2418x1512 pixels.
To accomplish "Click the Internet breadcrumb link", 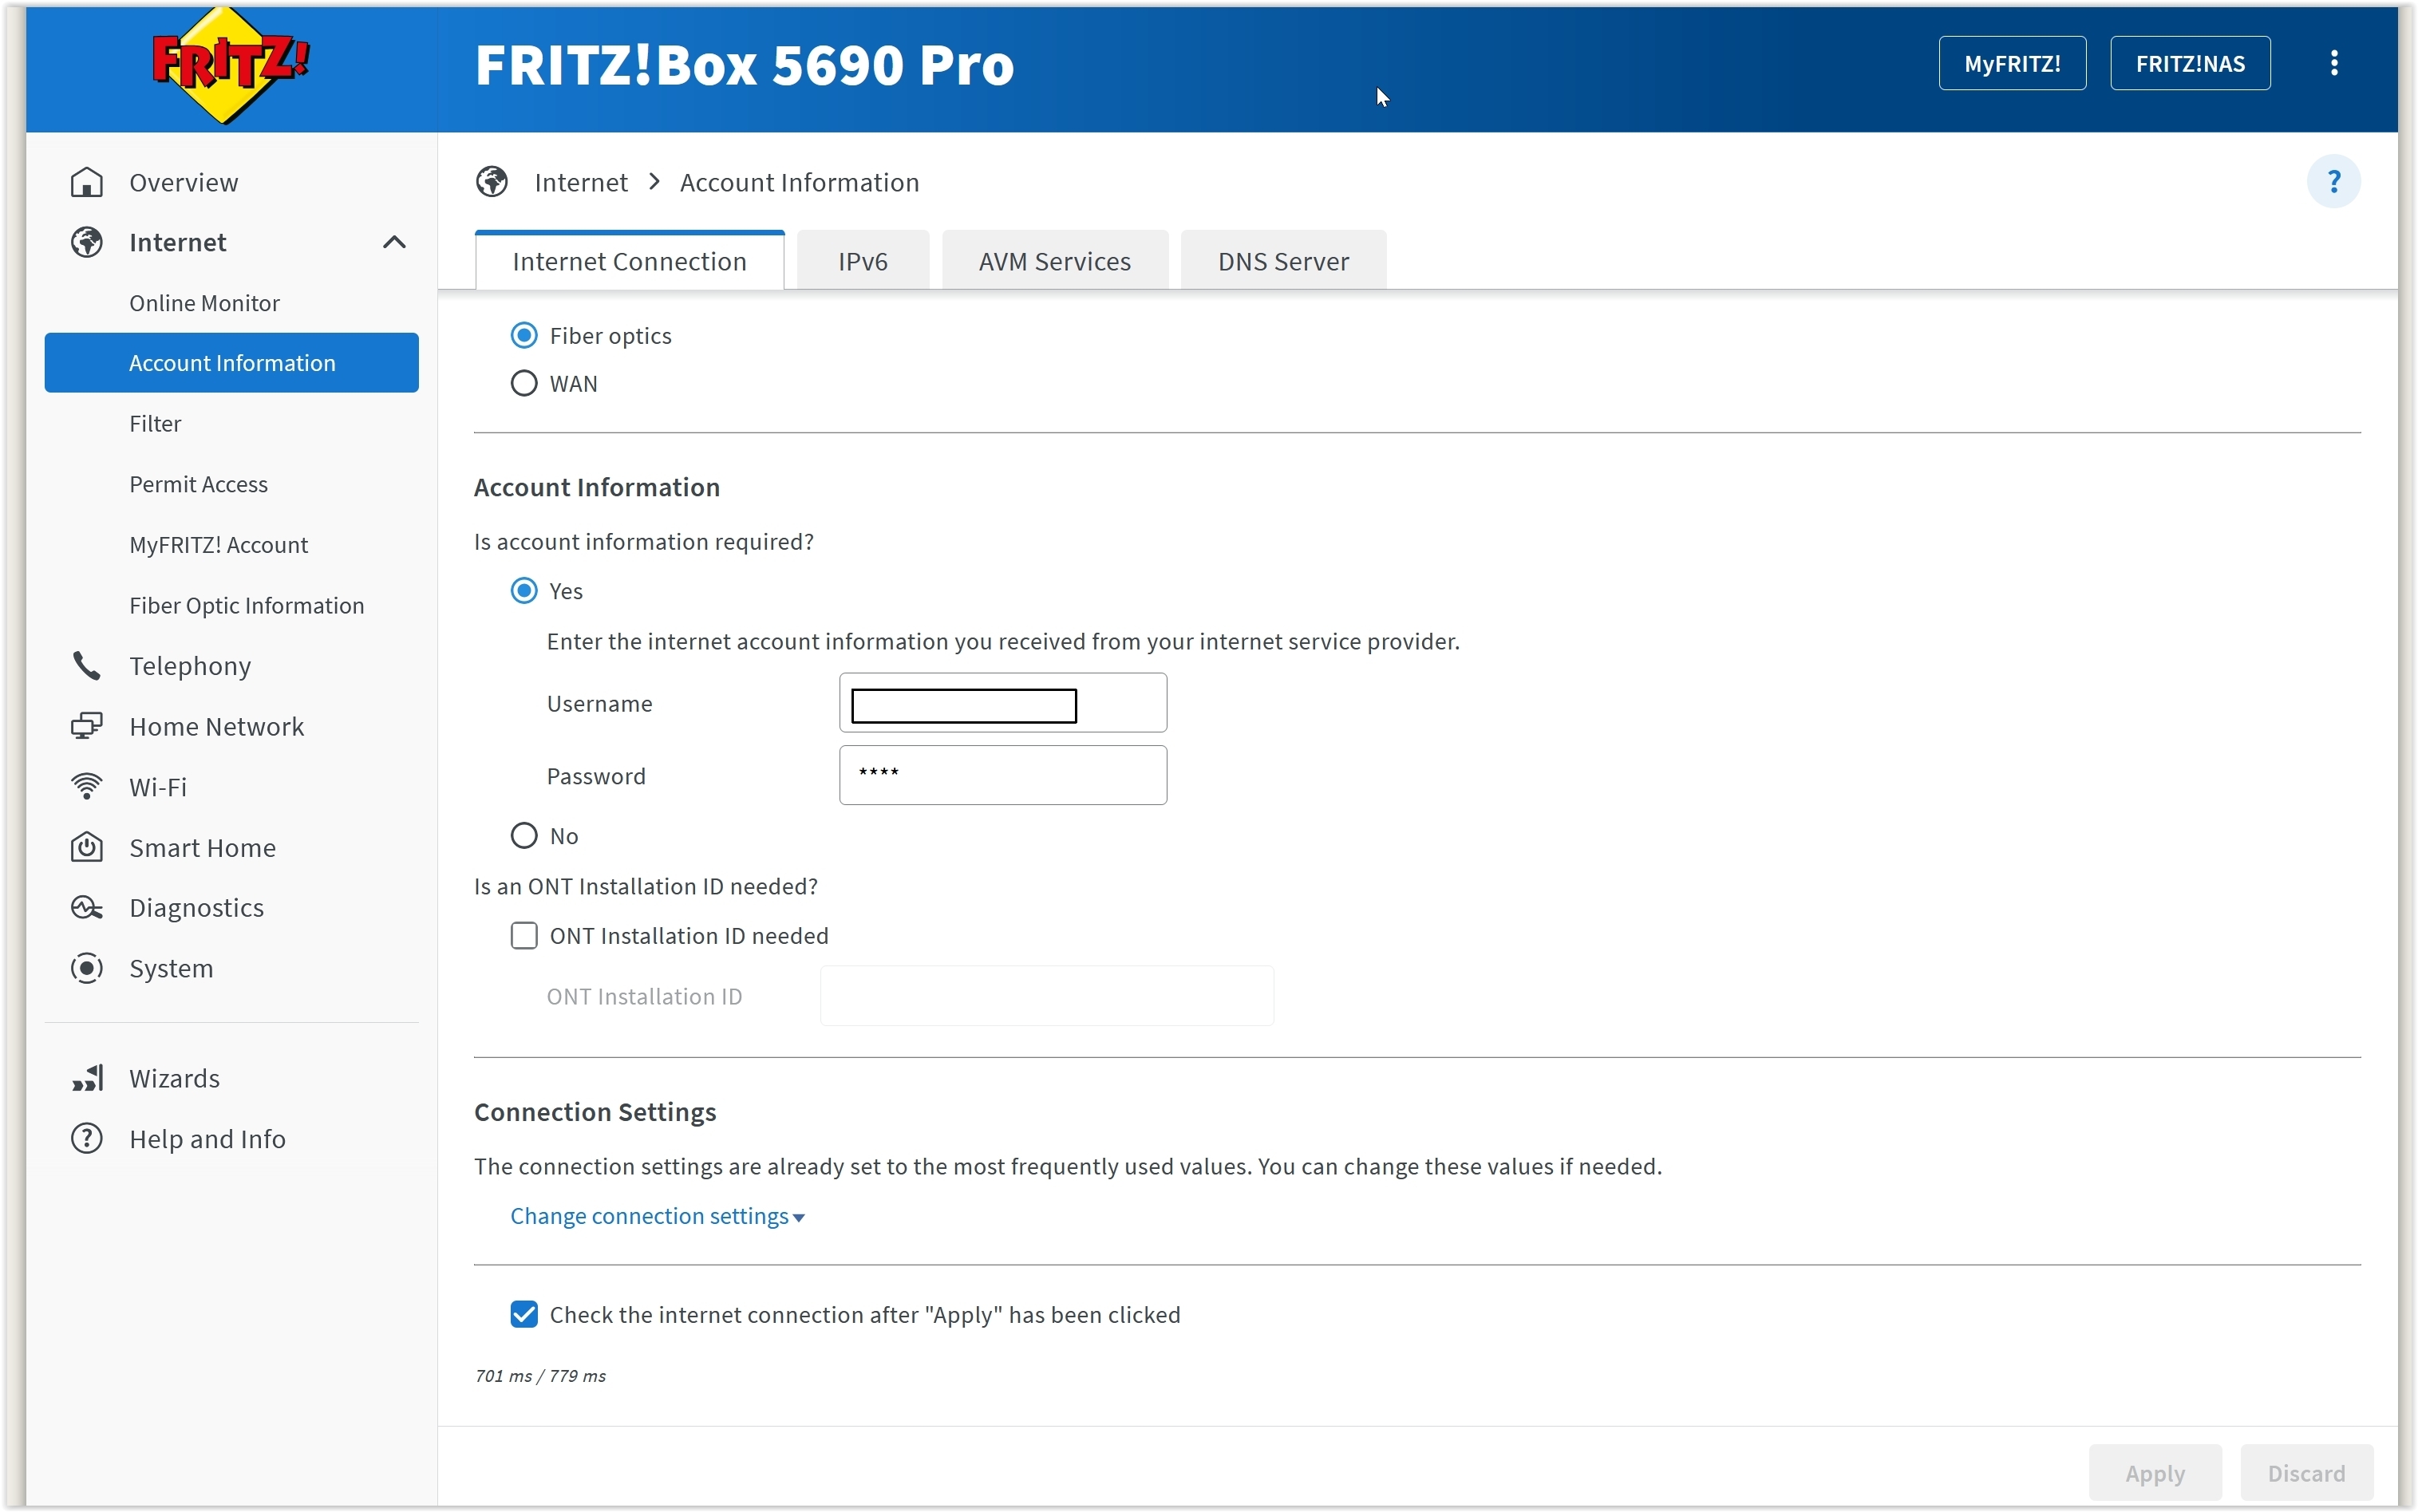I will tap(581, 182).
